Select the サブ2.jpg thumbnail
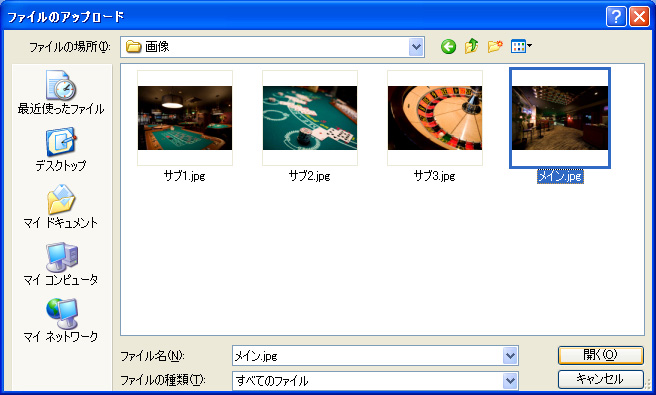The width and height of the screenshot is (656, 395). pos(310,118)
